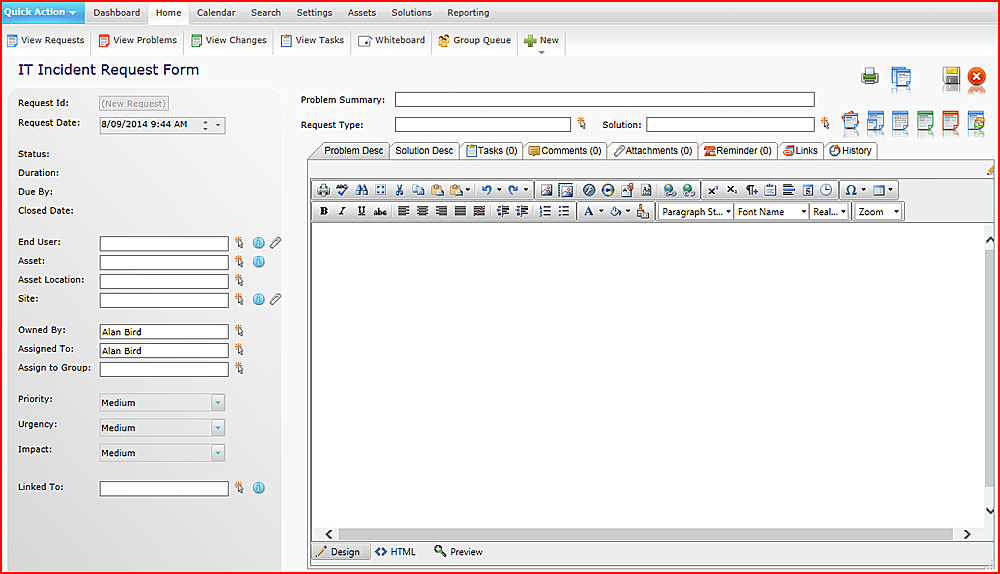Switch editor to HTML view
Image resolution: width=1000 pixels, height=574 pixels.
coord(395,552)
